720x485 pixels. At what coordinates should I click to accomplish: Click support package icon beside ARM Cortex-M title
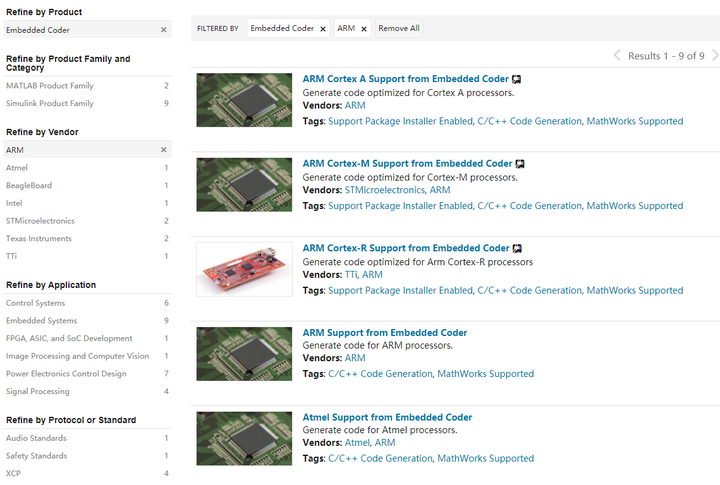tap(520, 164)
